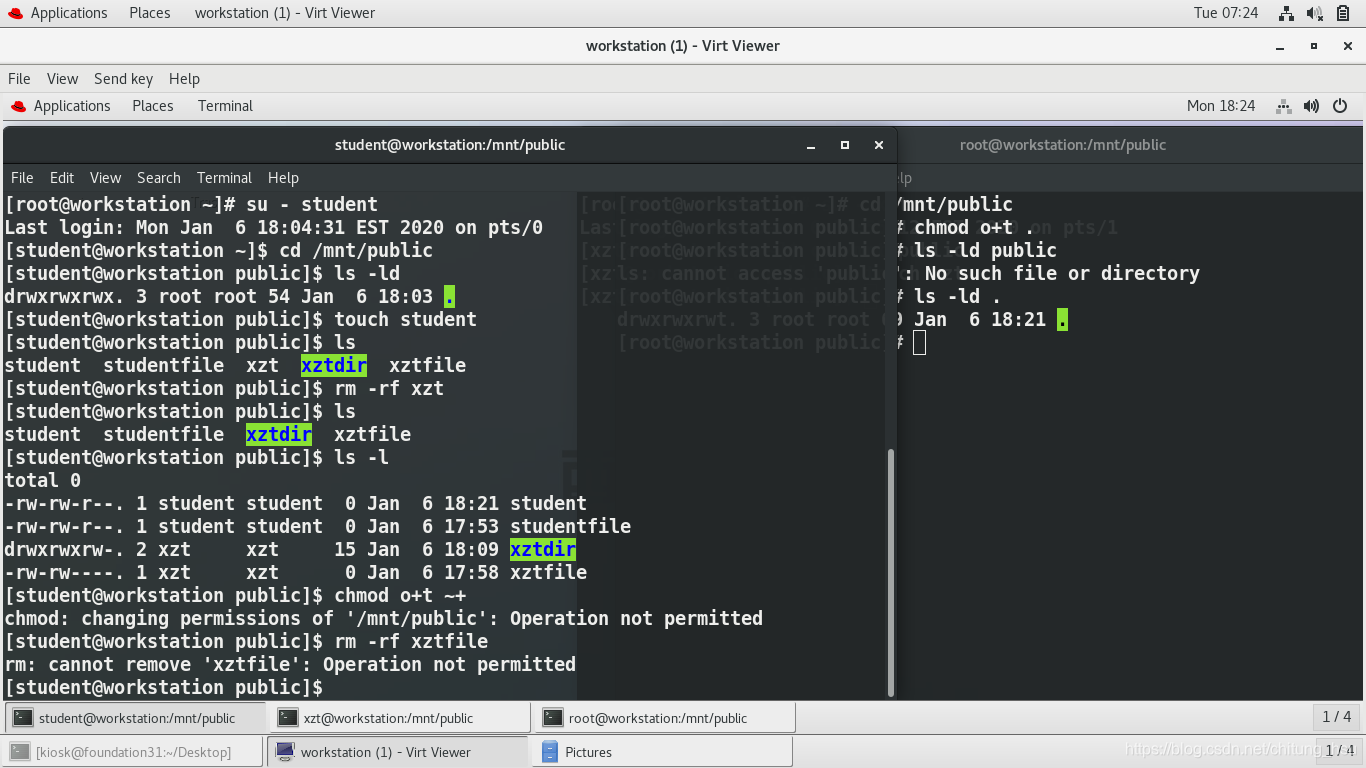The image size is (1366, 768).
Task: Switch to kiosk@foundation31 Desktop taskbar item
Action: pos(133,752)
